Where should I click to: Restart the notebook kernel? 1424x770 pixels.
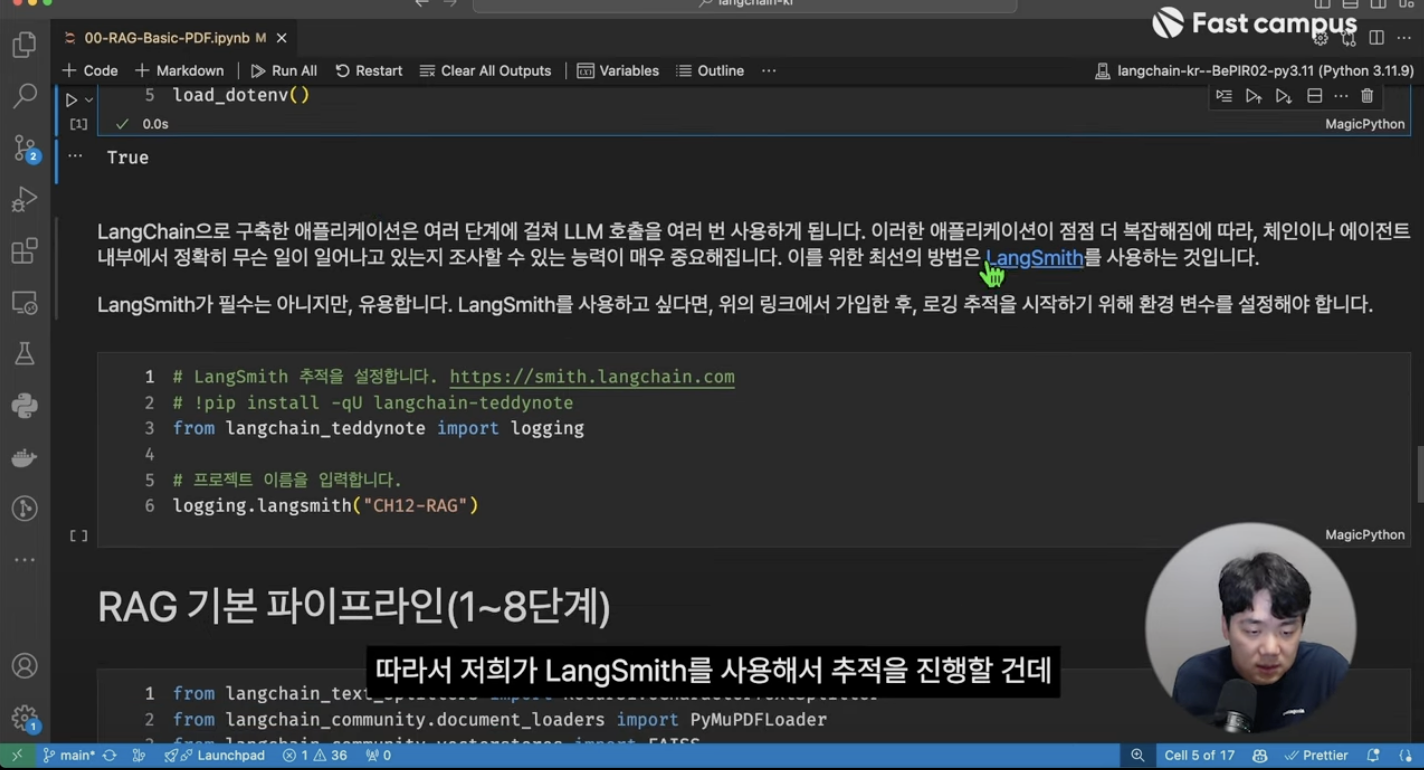369,71
